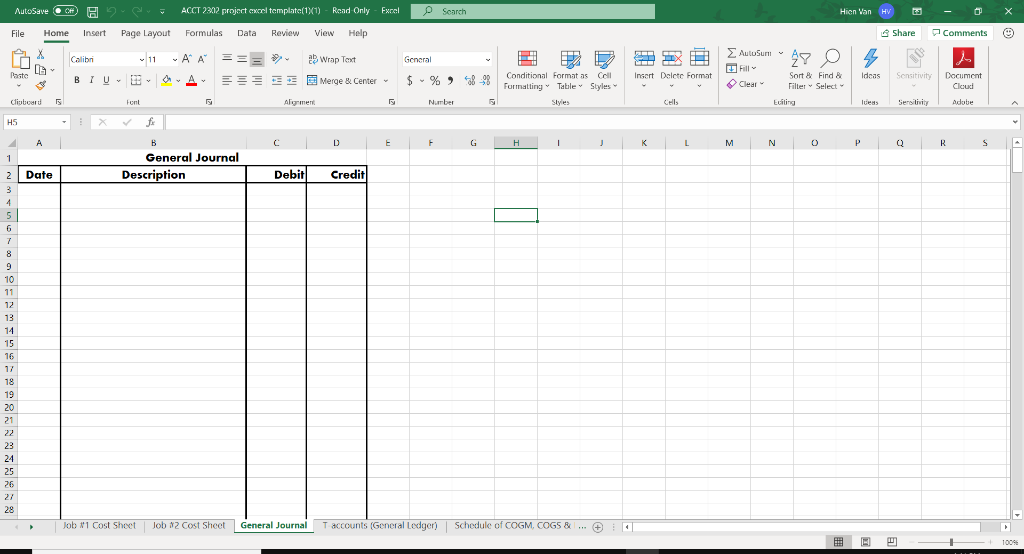Click the Accounting dollar format icon
Image resolution: width=1024 pixels, height=554 pixels.
[409, 80]
